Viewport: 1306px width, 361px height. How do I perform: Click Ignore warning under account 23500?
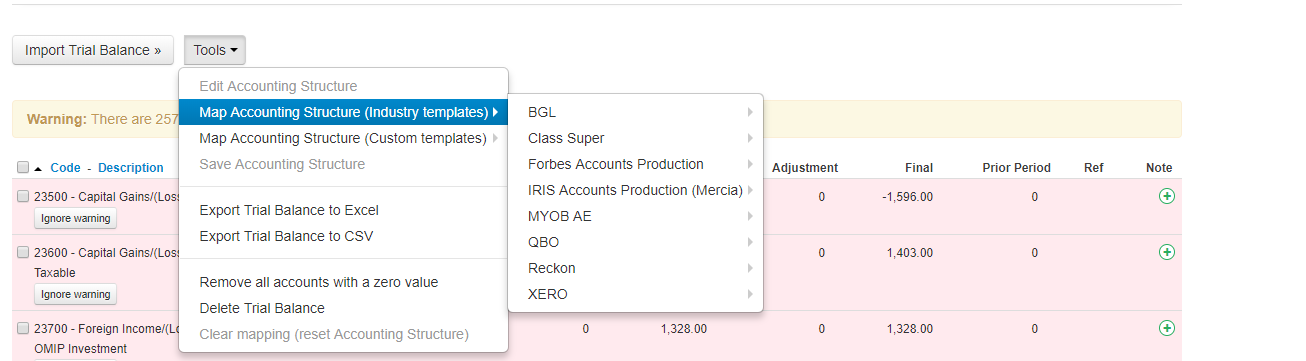76,218
